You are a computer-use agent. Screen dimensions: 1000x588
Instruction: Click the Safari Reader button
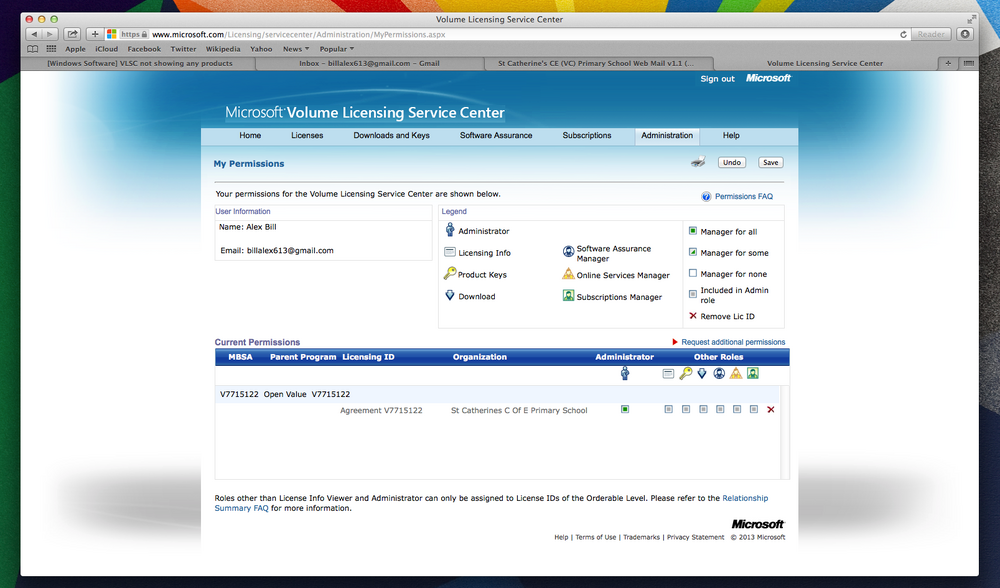(931, 34)
